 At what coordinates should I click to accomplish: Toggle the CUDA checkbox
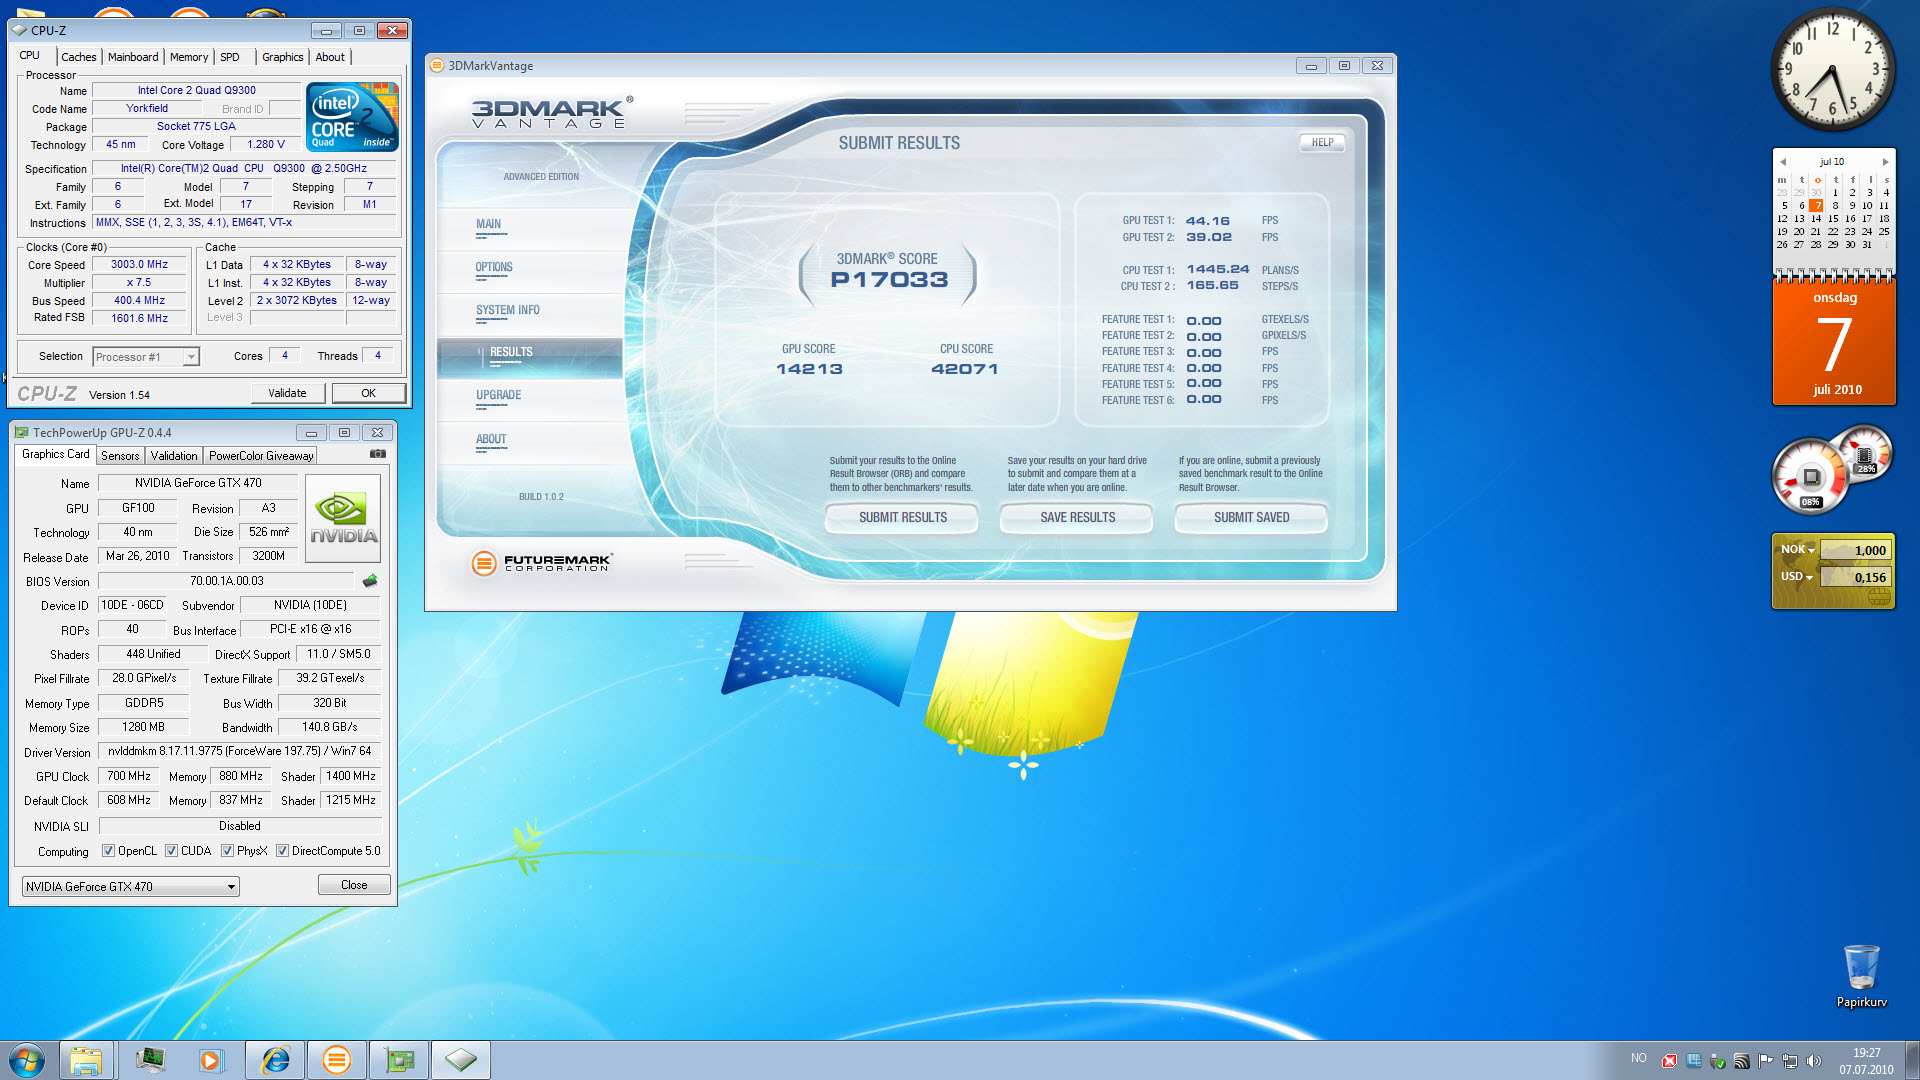[172, 851]
